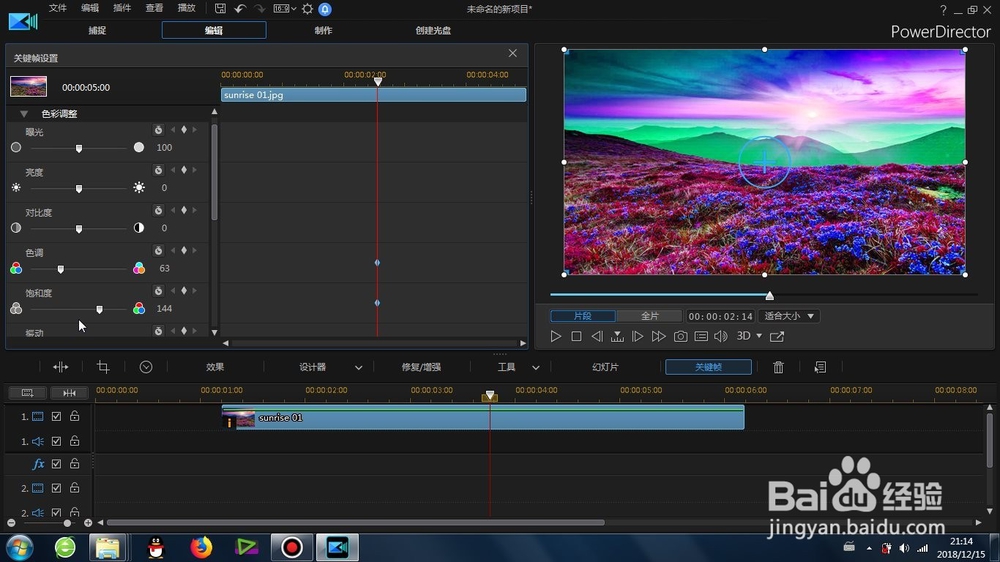Step to previous frame
This screenshot has width=1000, height=562.
coord(596,336)
